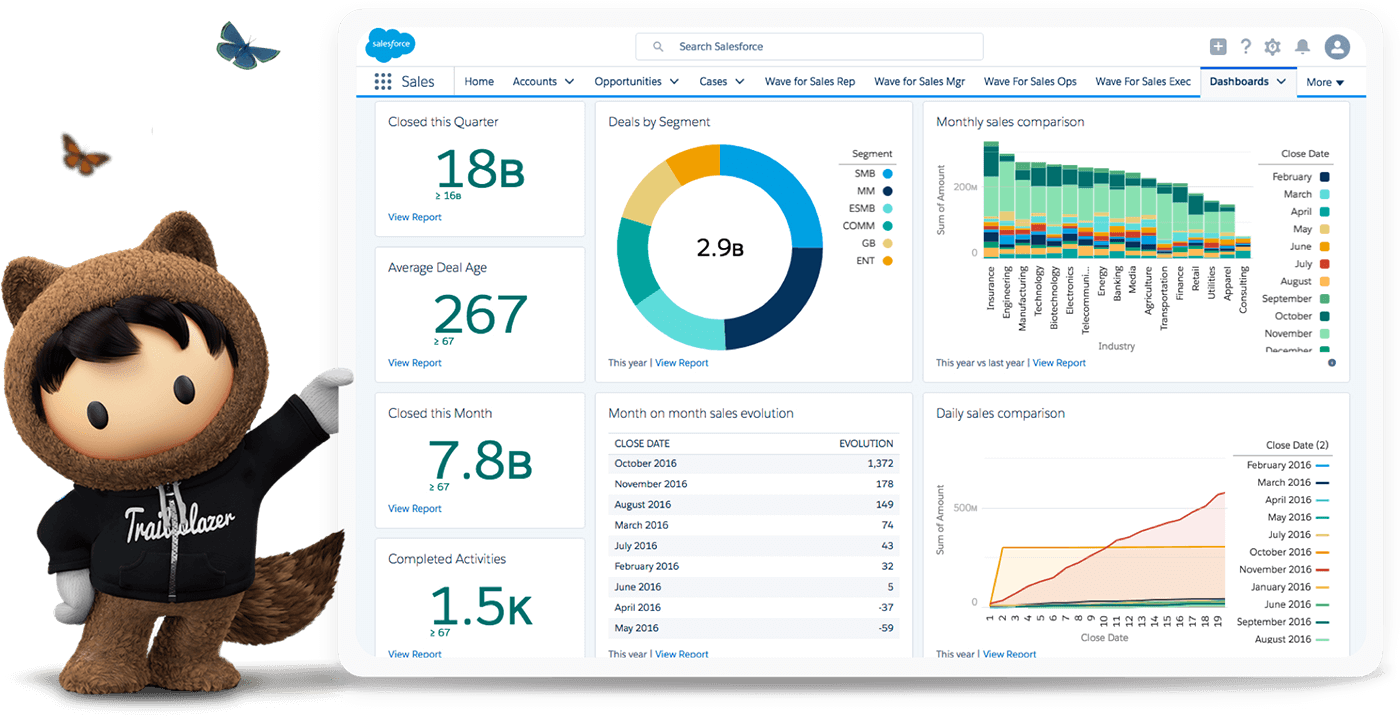The height and width of the screenshot is (718, 1400).
Task: Click the Search Salesforce field
Action: (809, 47)
